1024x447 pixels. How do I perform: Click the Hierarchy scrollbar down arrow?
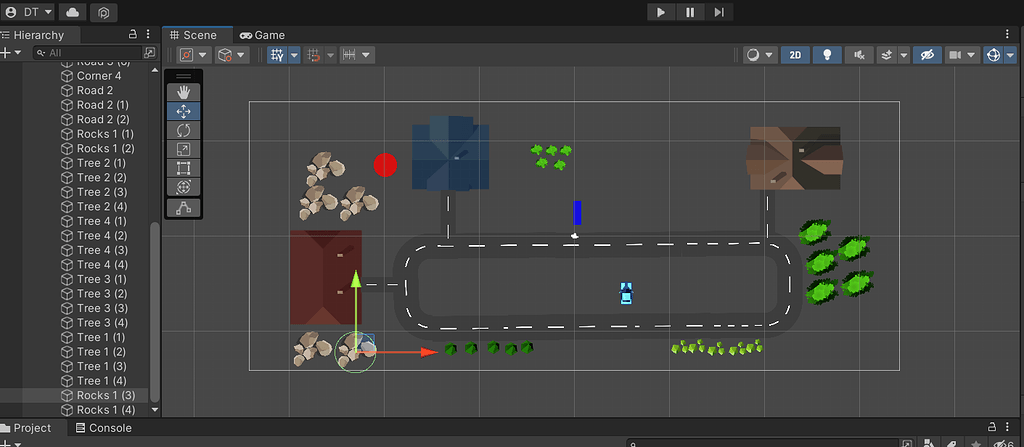[x=155, y=410]
